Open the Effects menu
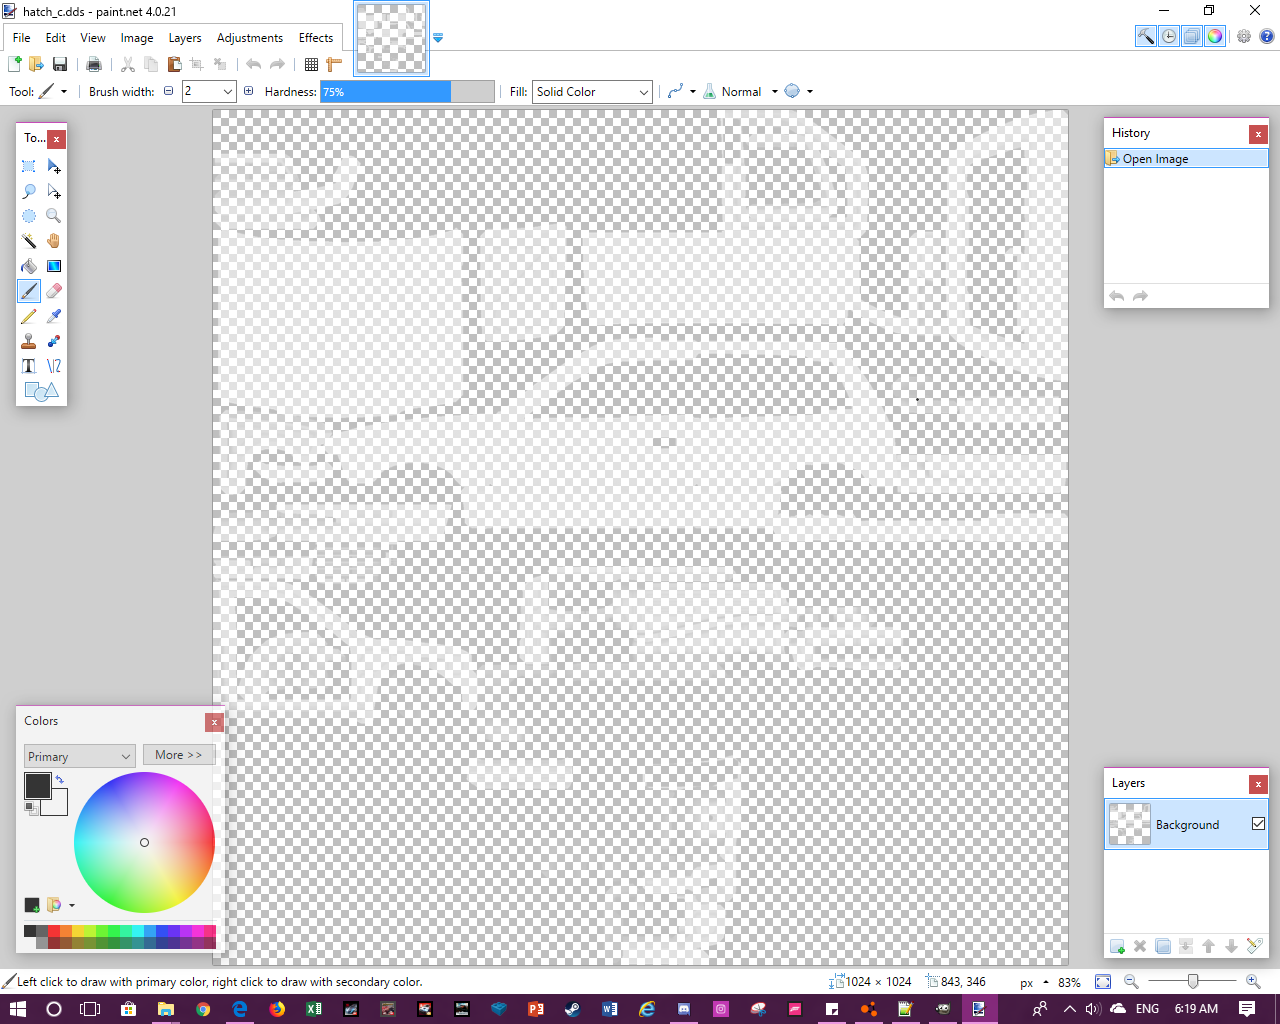The width and height of the screenshot is (1280, 1024). pos(316,38)
